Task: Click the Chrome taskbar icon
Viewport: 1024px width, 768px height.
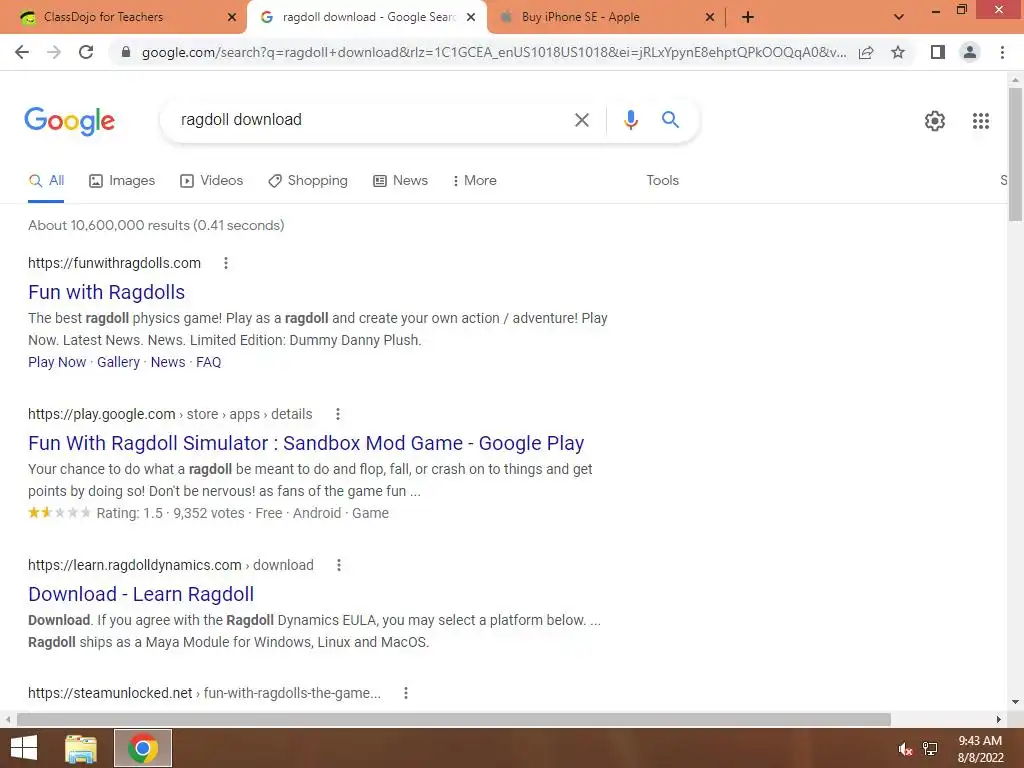Action: pyautogui.click(x=143, y=748)
